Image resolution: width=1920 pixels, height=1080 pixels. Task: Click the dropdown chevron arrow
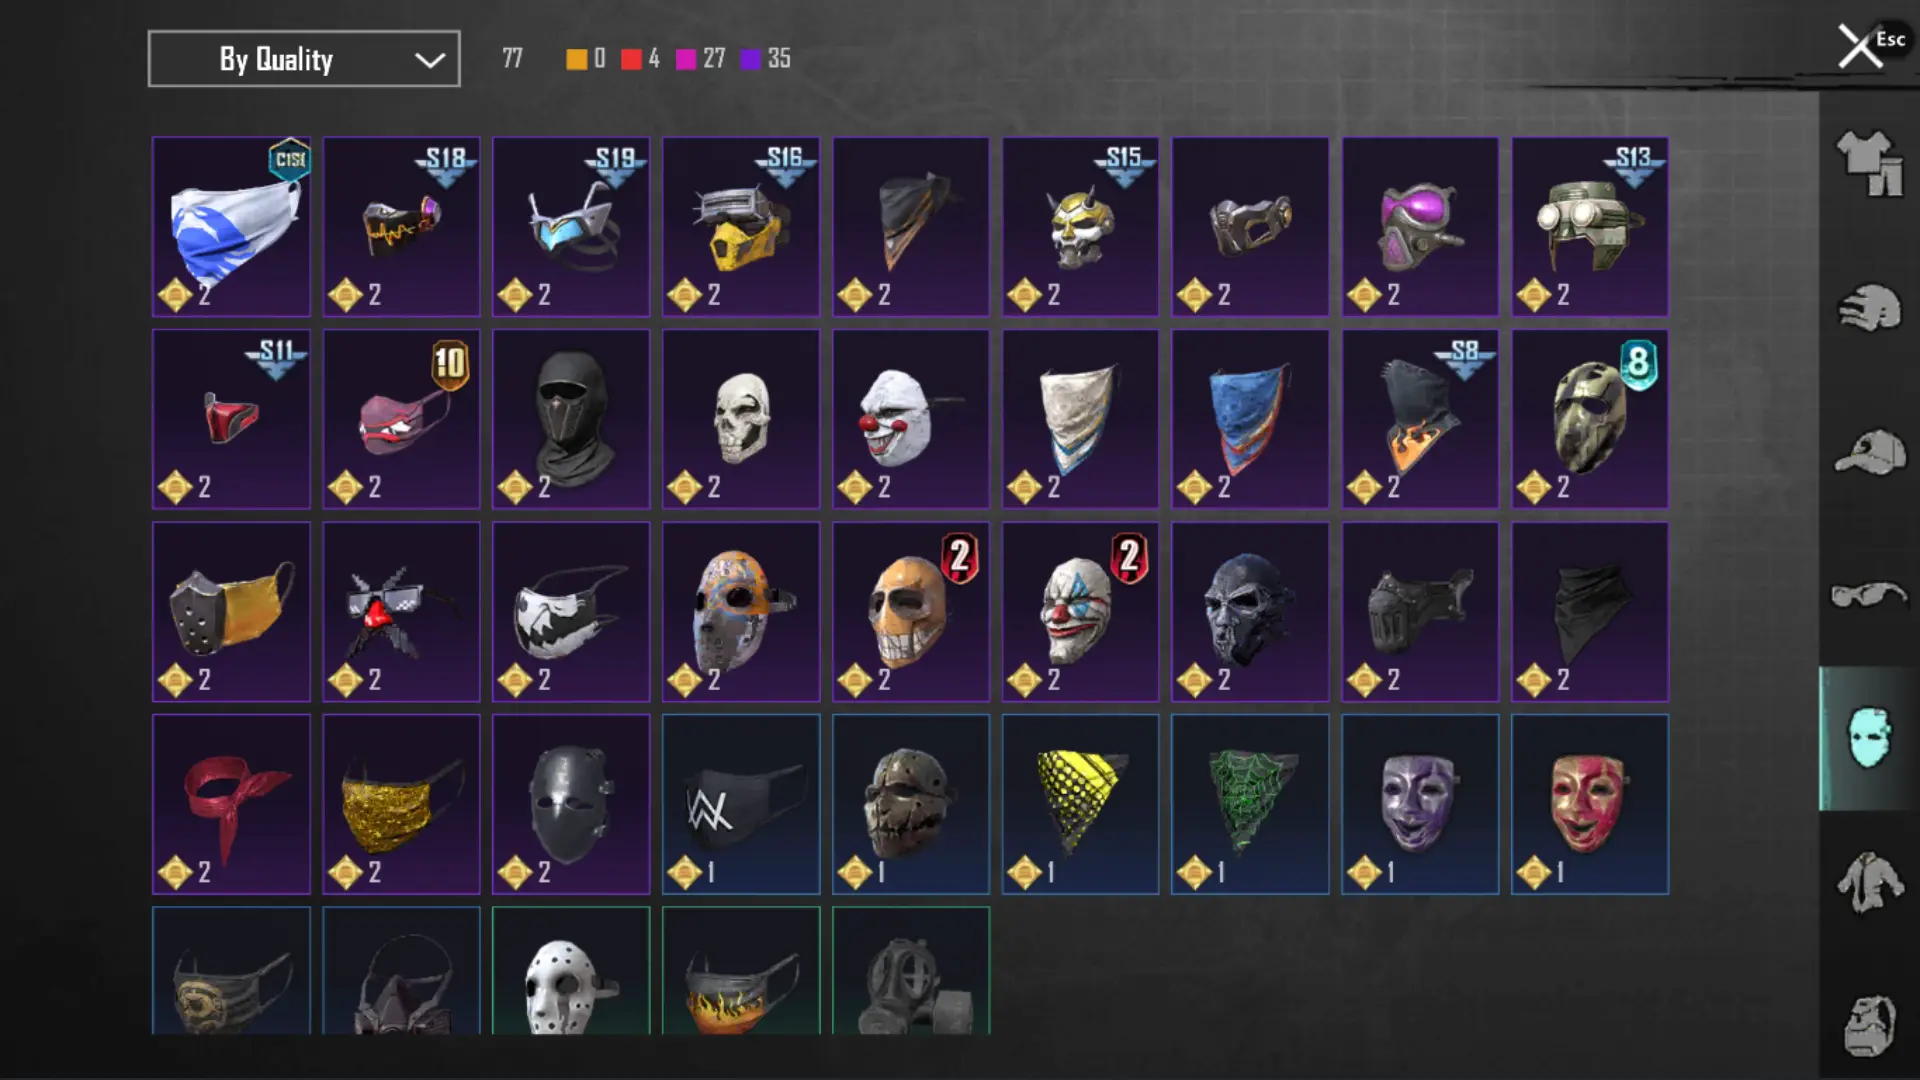click(x=430, y=60)
